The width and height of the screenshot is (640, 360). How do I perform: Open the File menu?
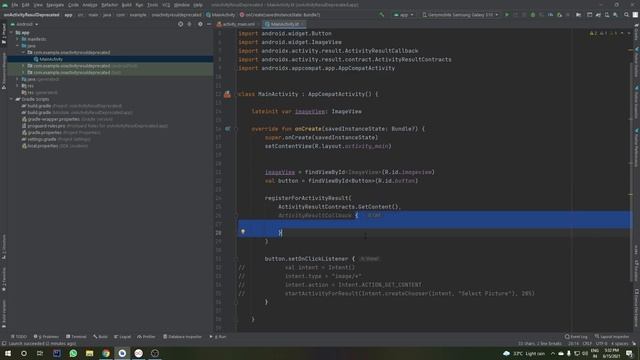(14, 5)
